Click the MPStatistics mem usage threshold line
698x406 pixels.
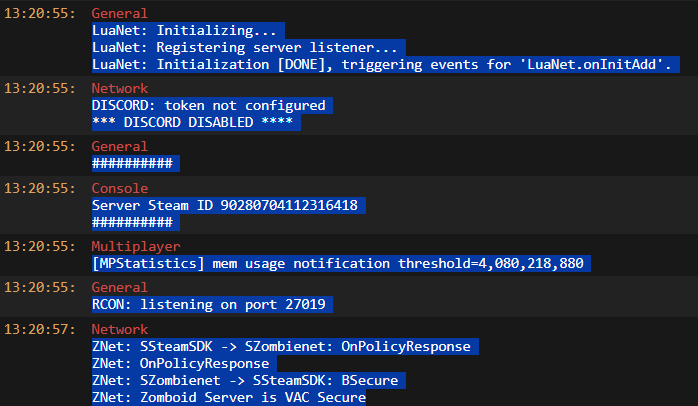coord(341,263)
